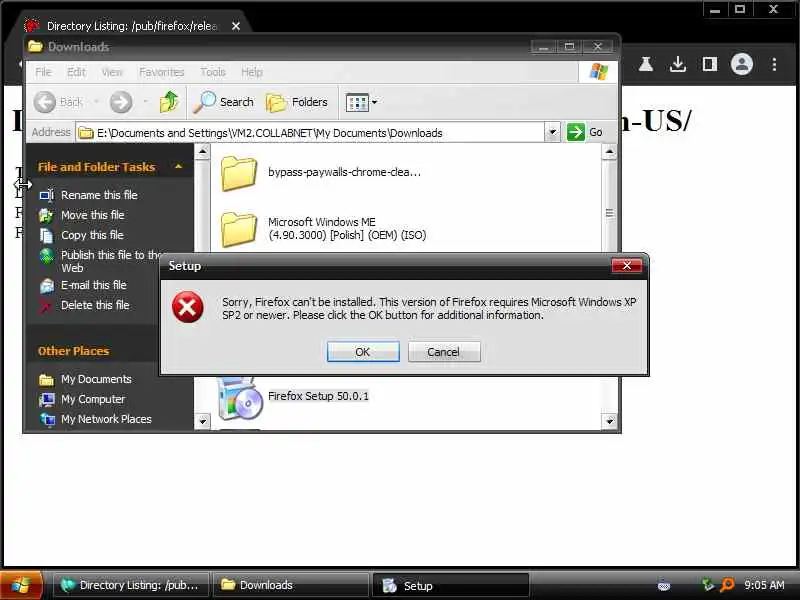Click the red error icon in Setup dialog
The height and width of the screenshot is (600, 800).
[188, 307]
